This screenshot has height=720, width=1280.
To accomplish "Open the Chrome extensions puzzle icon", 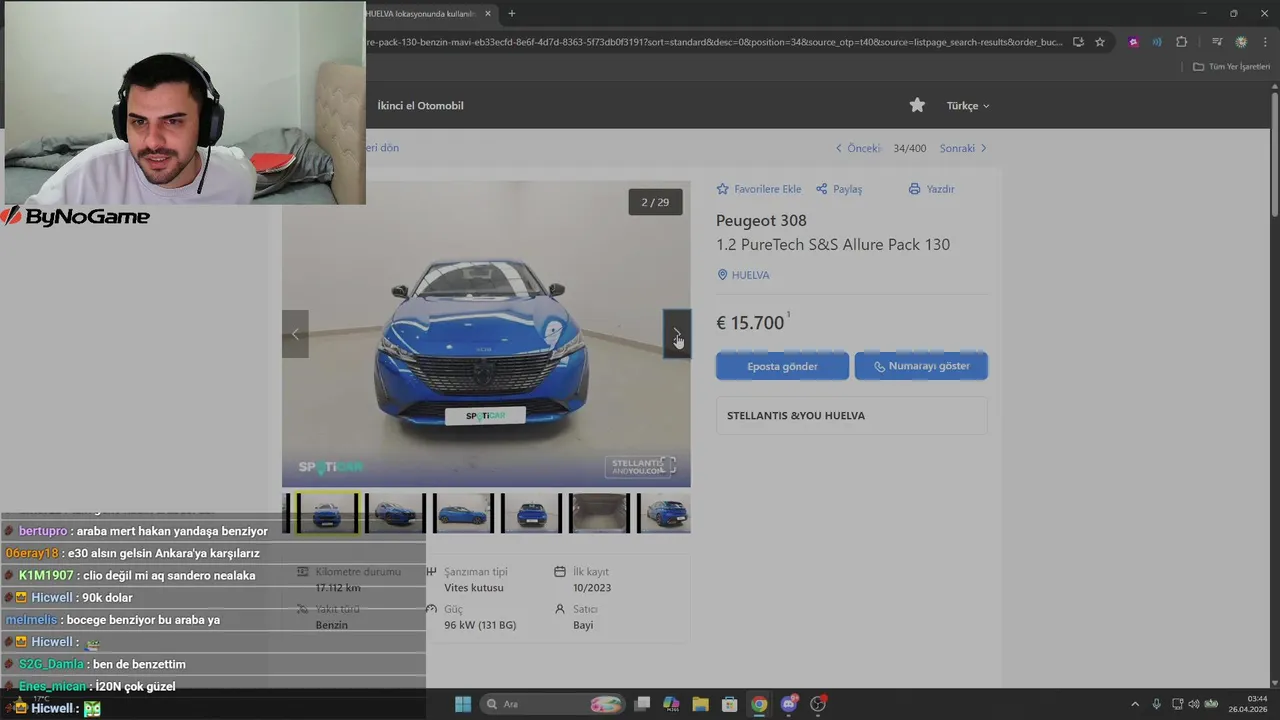I will [x=1182, y=42].
